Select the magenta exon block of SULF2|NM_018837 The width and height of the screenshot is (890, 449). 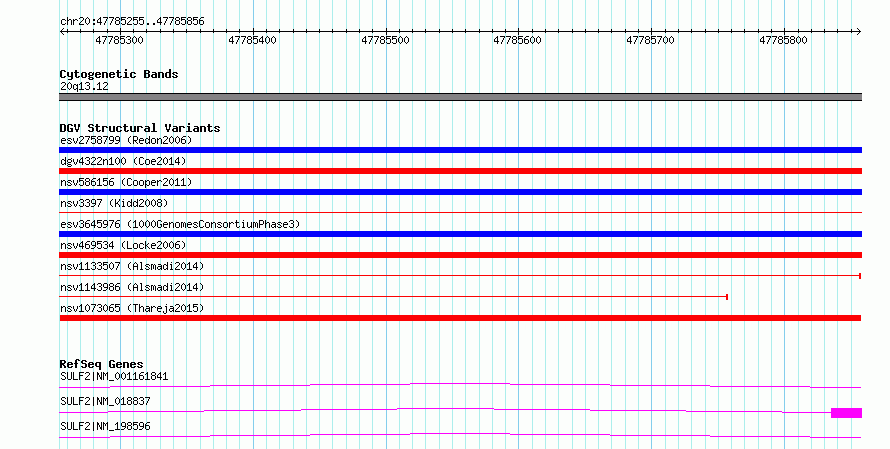click(846, 413)
